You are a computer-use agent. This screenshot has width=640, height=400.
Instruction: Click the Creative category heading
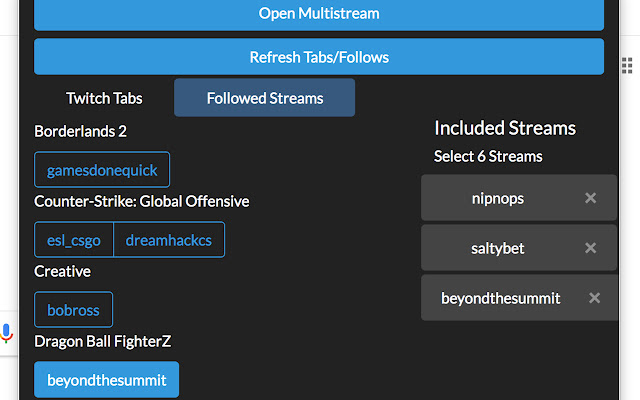pyautogui.click(x=62, y=271)
